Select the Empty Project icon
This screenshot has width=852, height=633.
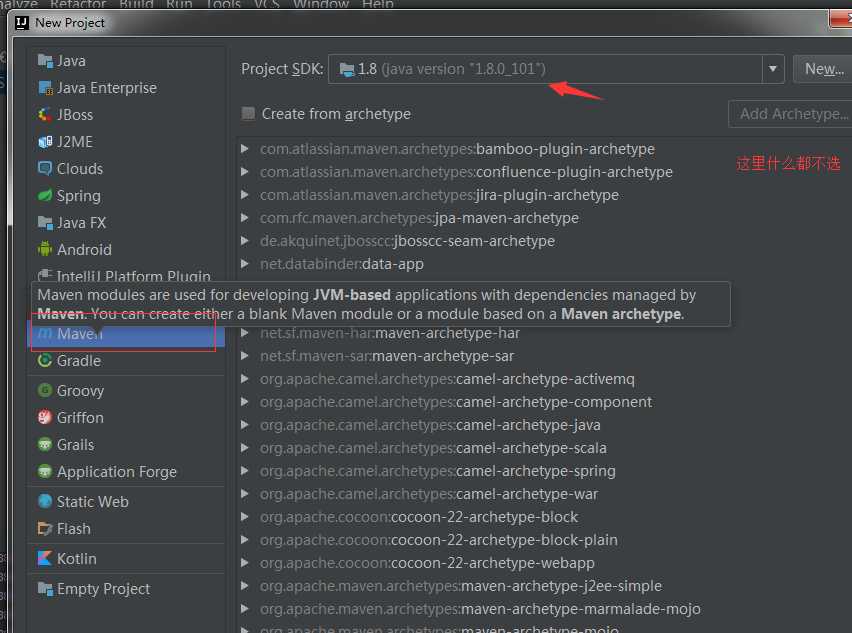45,588
